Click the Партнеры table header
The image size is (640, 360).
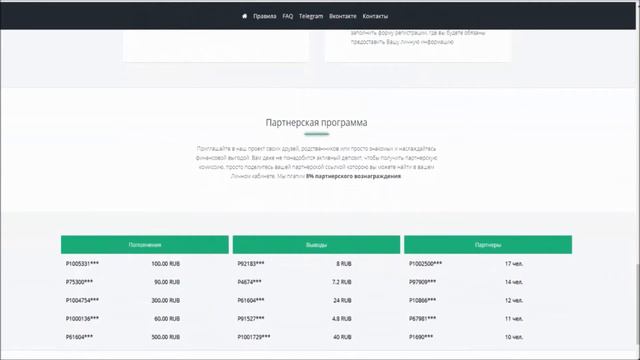(488, 244)
